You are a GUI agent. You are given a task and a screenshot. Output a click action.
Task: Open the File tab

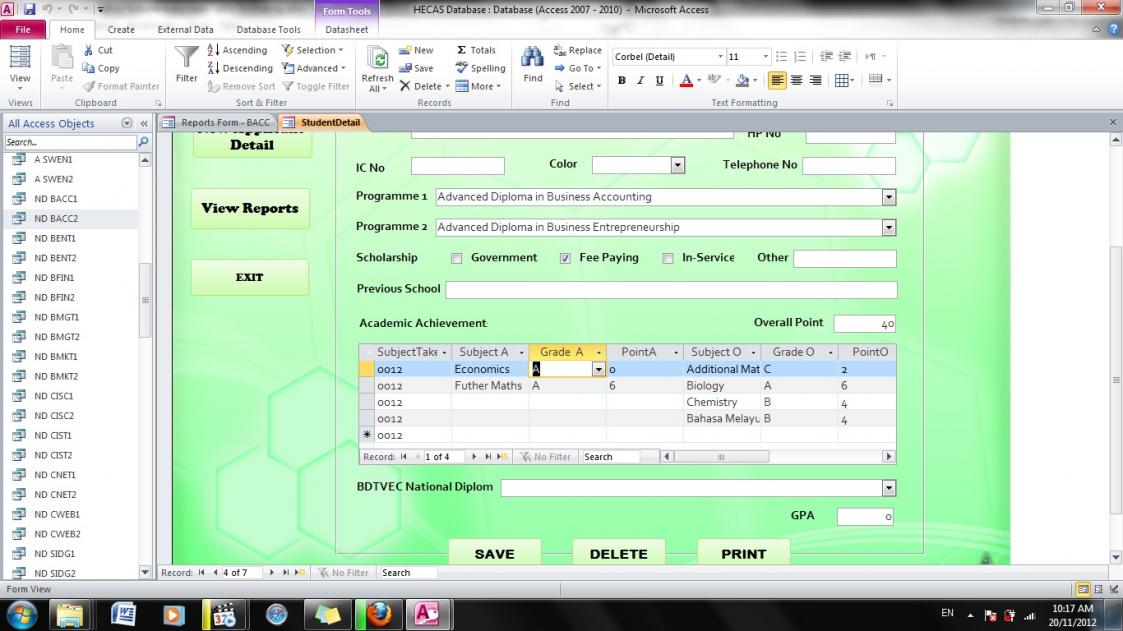click(23, 29)
